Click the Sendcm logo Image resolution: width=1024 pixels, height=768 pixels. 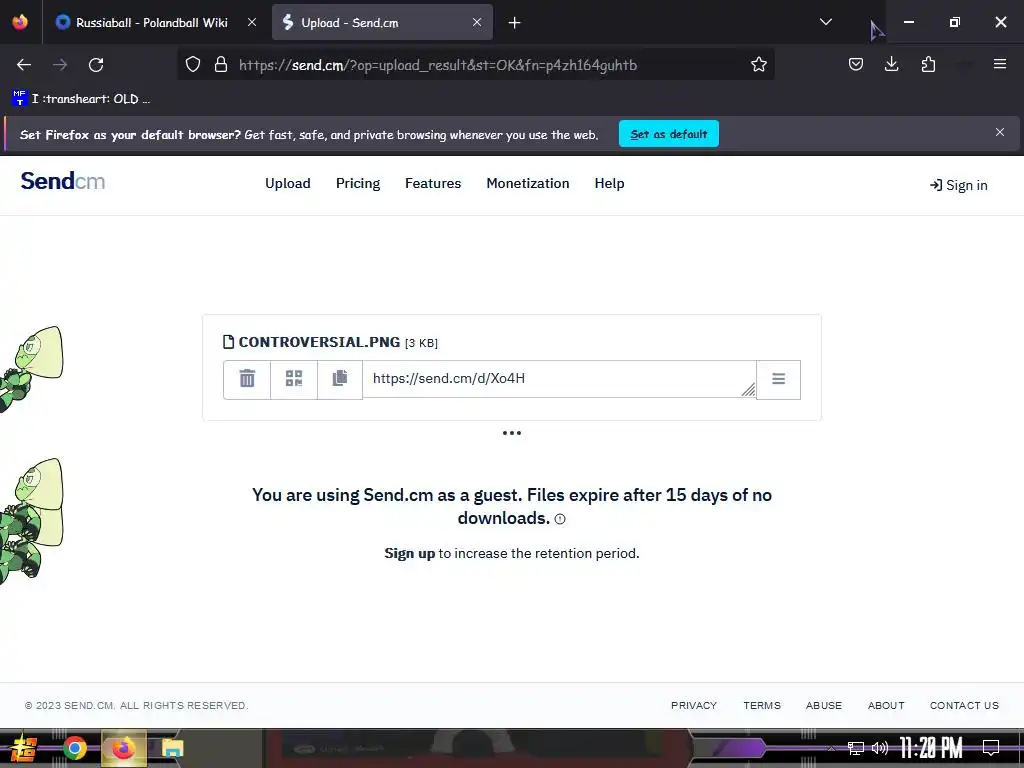[63, 181]
